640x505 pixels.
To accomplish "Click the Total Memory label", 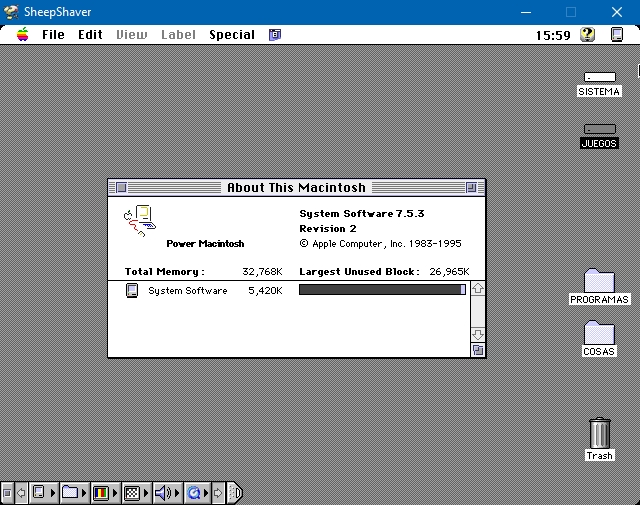I will pyautogui.click(x=164, y=272).
